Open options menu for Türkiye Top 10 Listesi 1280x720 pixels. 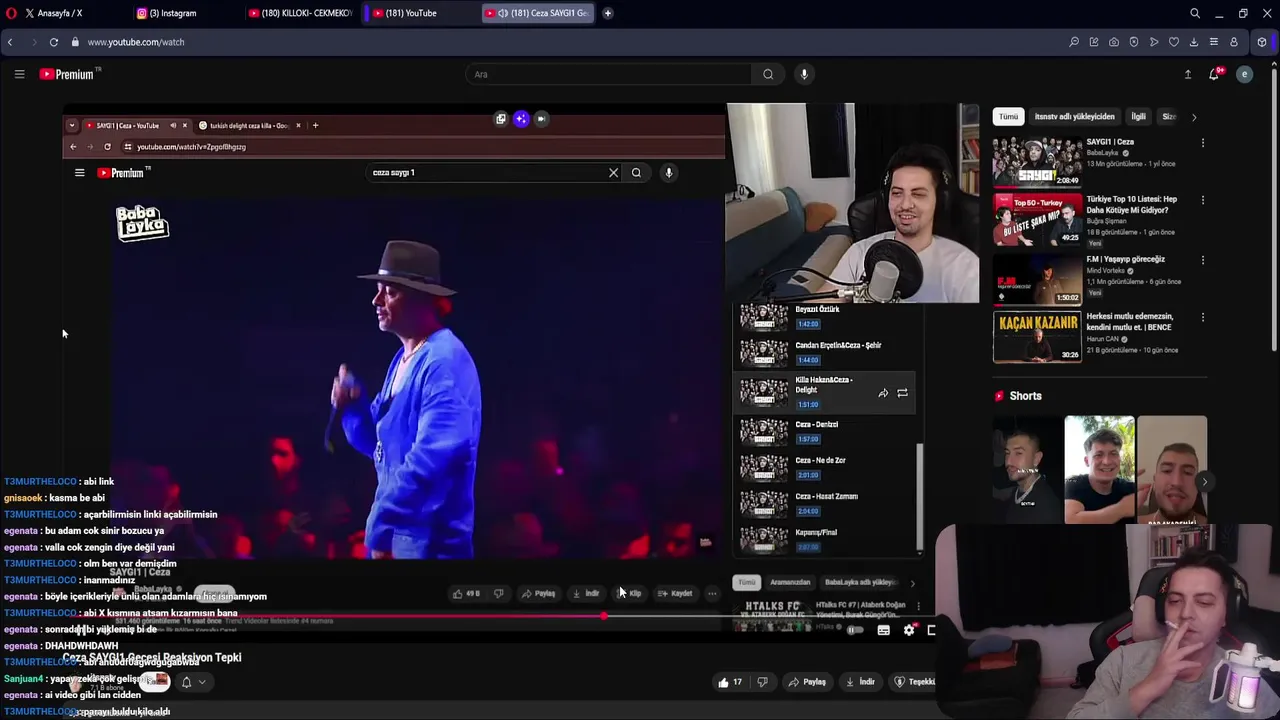(1203, 200)
